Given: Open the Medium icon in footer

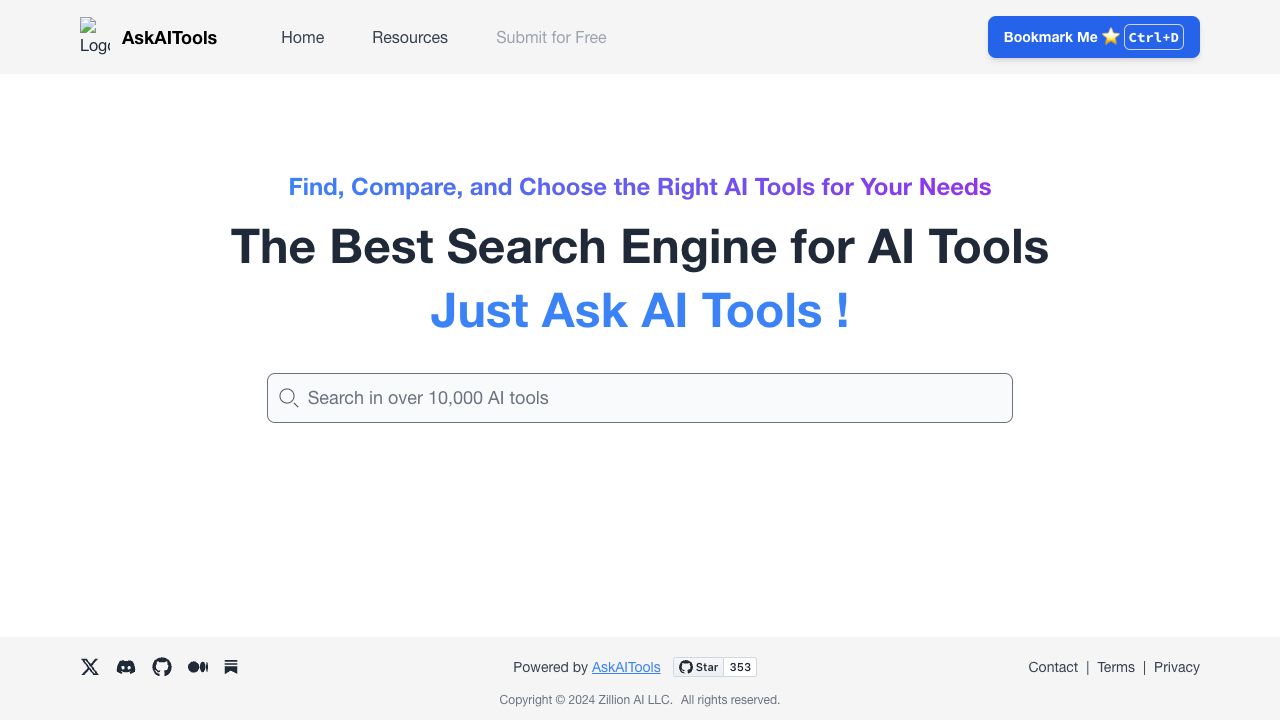Looking at the screenshot, I should pyautogui.click(x=198, y=667).
